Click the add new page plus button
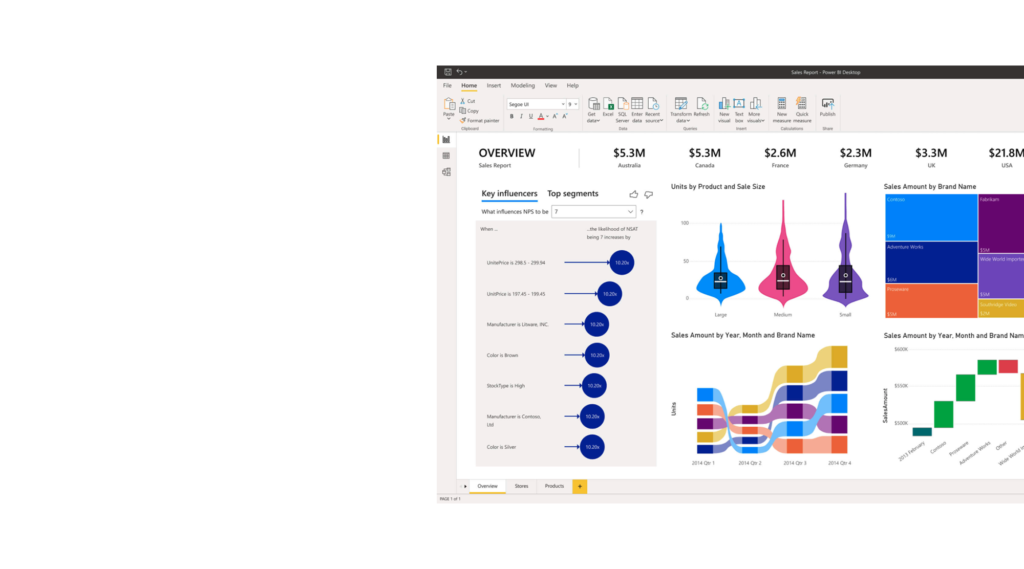The image size is (1024, 569). 579,486
